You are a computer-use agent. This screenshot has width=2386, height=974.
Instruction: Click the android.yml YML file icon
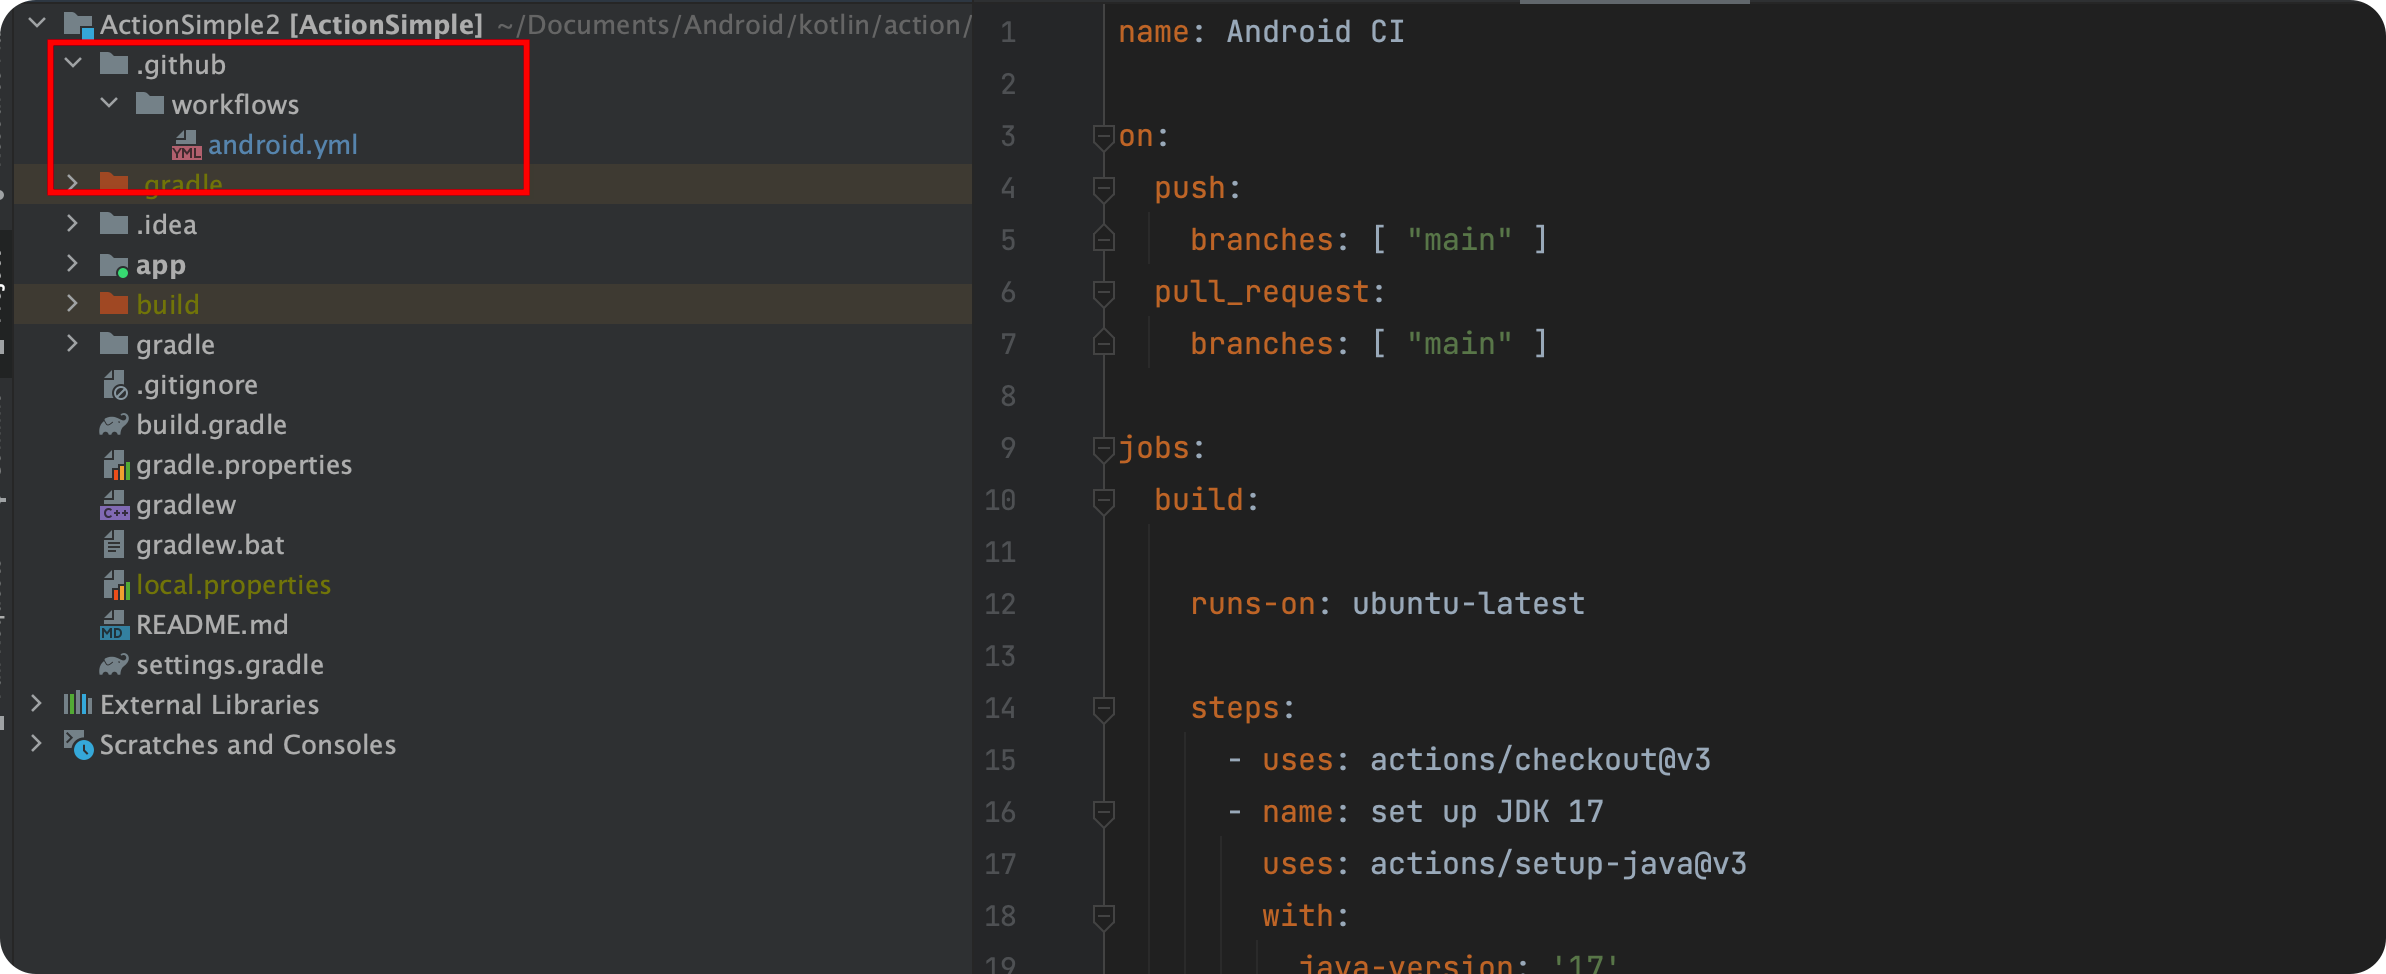(186, 145)
